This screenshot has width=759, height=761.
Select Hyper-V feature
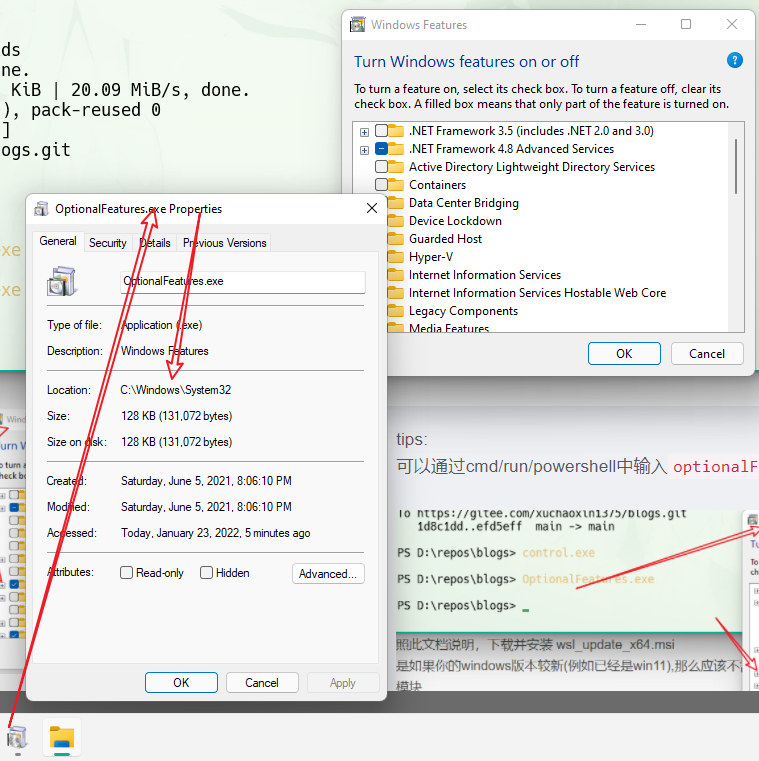pyautogui.click(x=430, y=257)
